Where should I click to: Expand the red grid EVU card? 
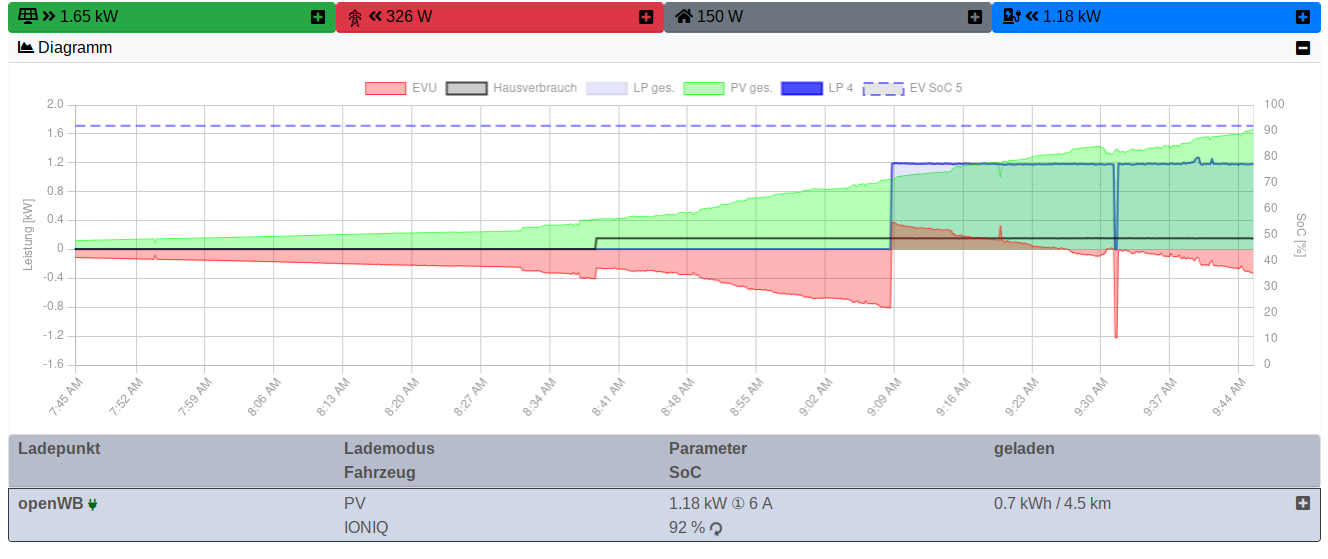(646, 17)
